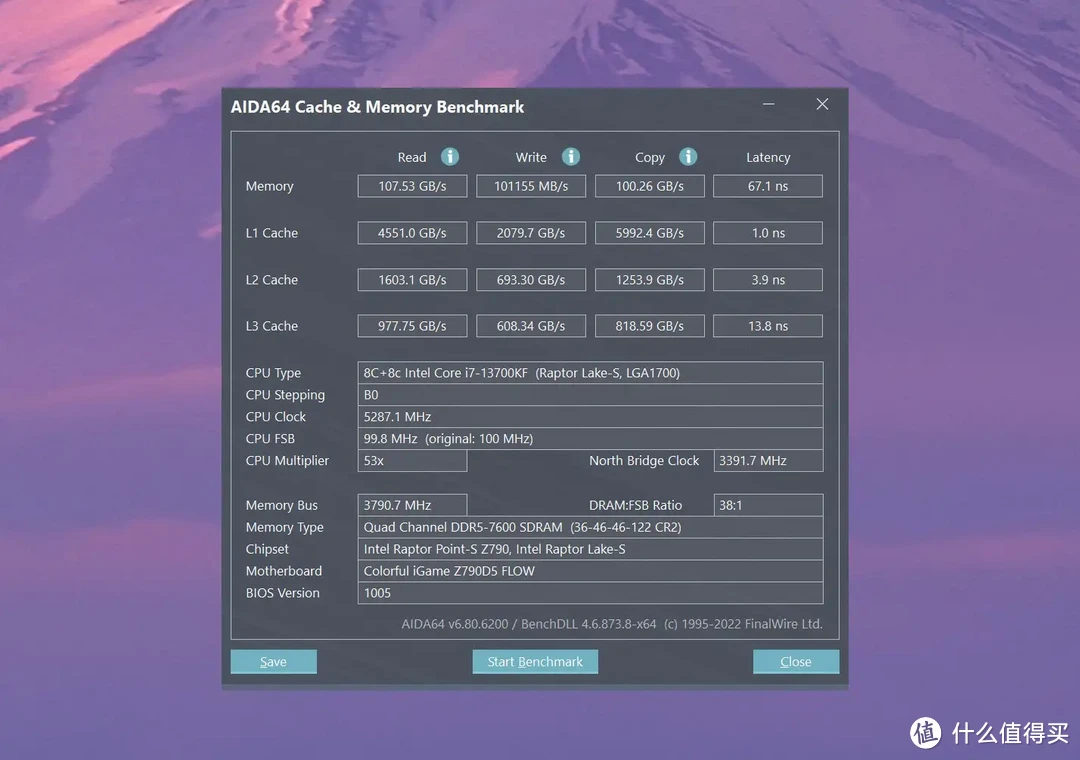The width and height of the screenshot is (1080, 760).
Task: Select the Memory Read 107.53 GB/s field
Action: (x=412, y=186)
